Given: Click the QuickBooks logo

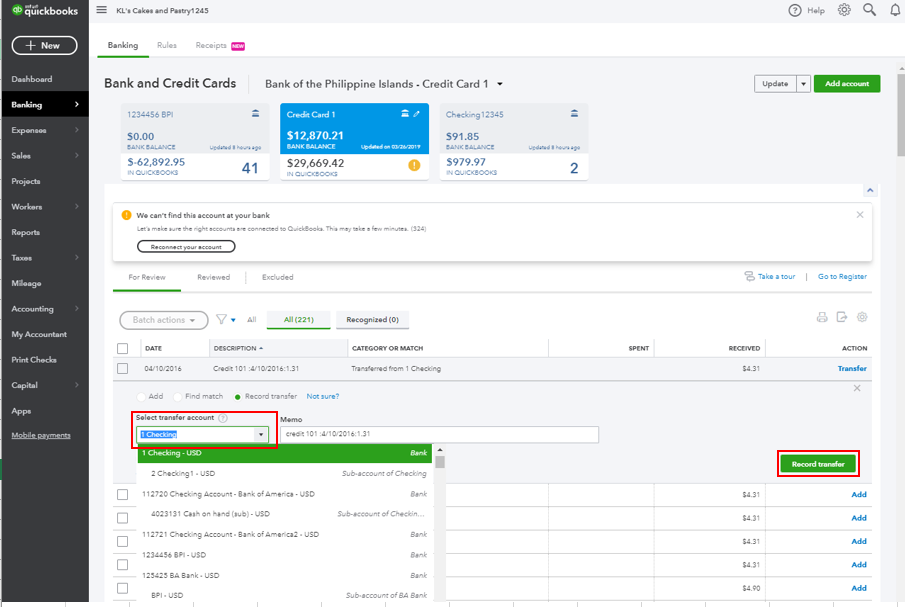Looking at the screenshot, I should (45, 10).
